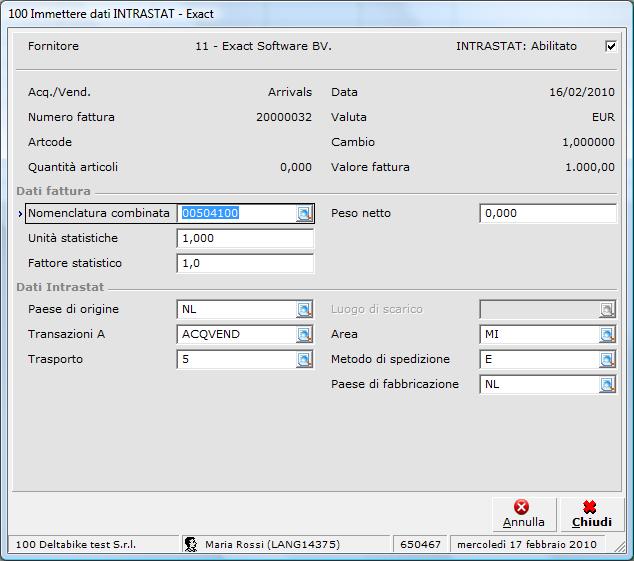Open Metodo di spedizione lookup icon

(x=607, y=359)
